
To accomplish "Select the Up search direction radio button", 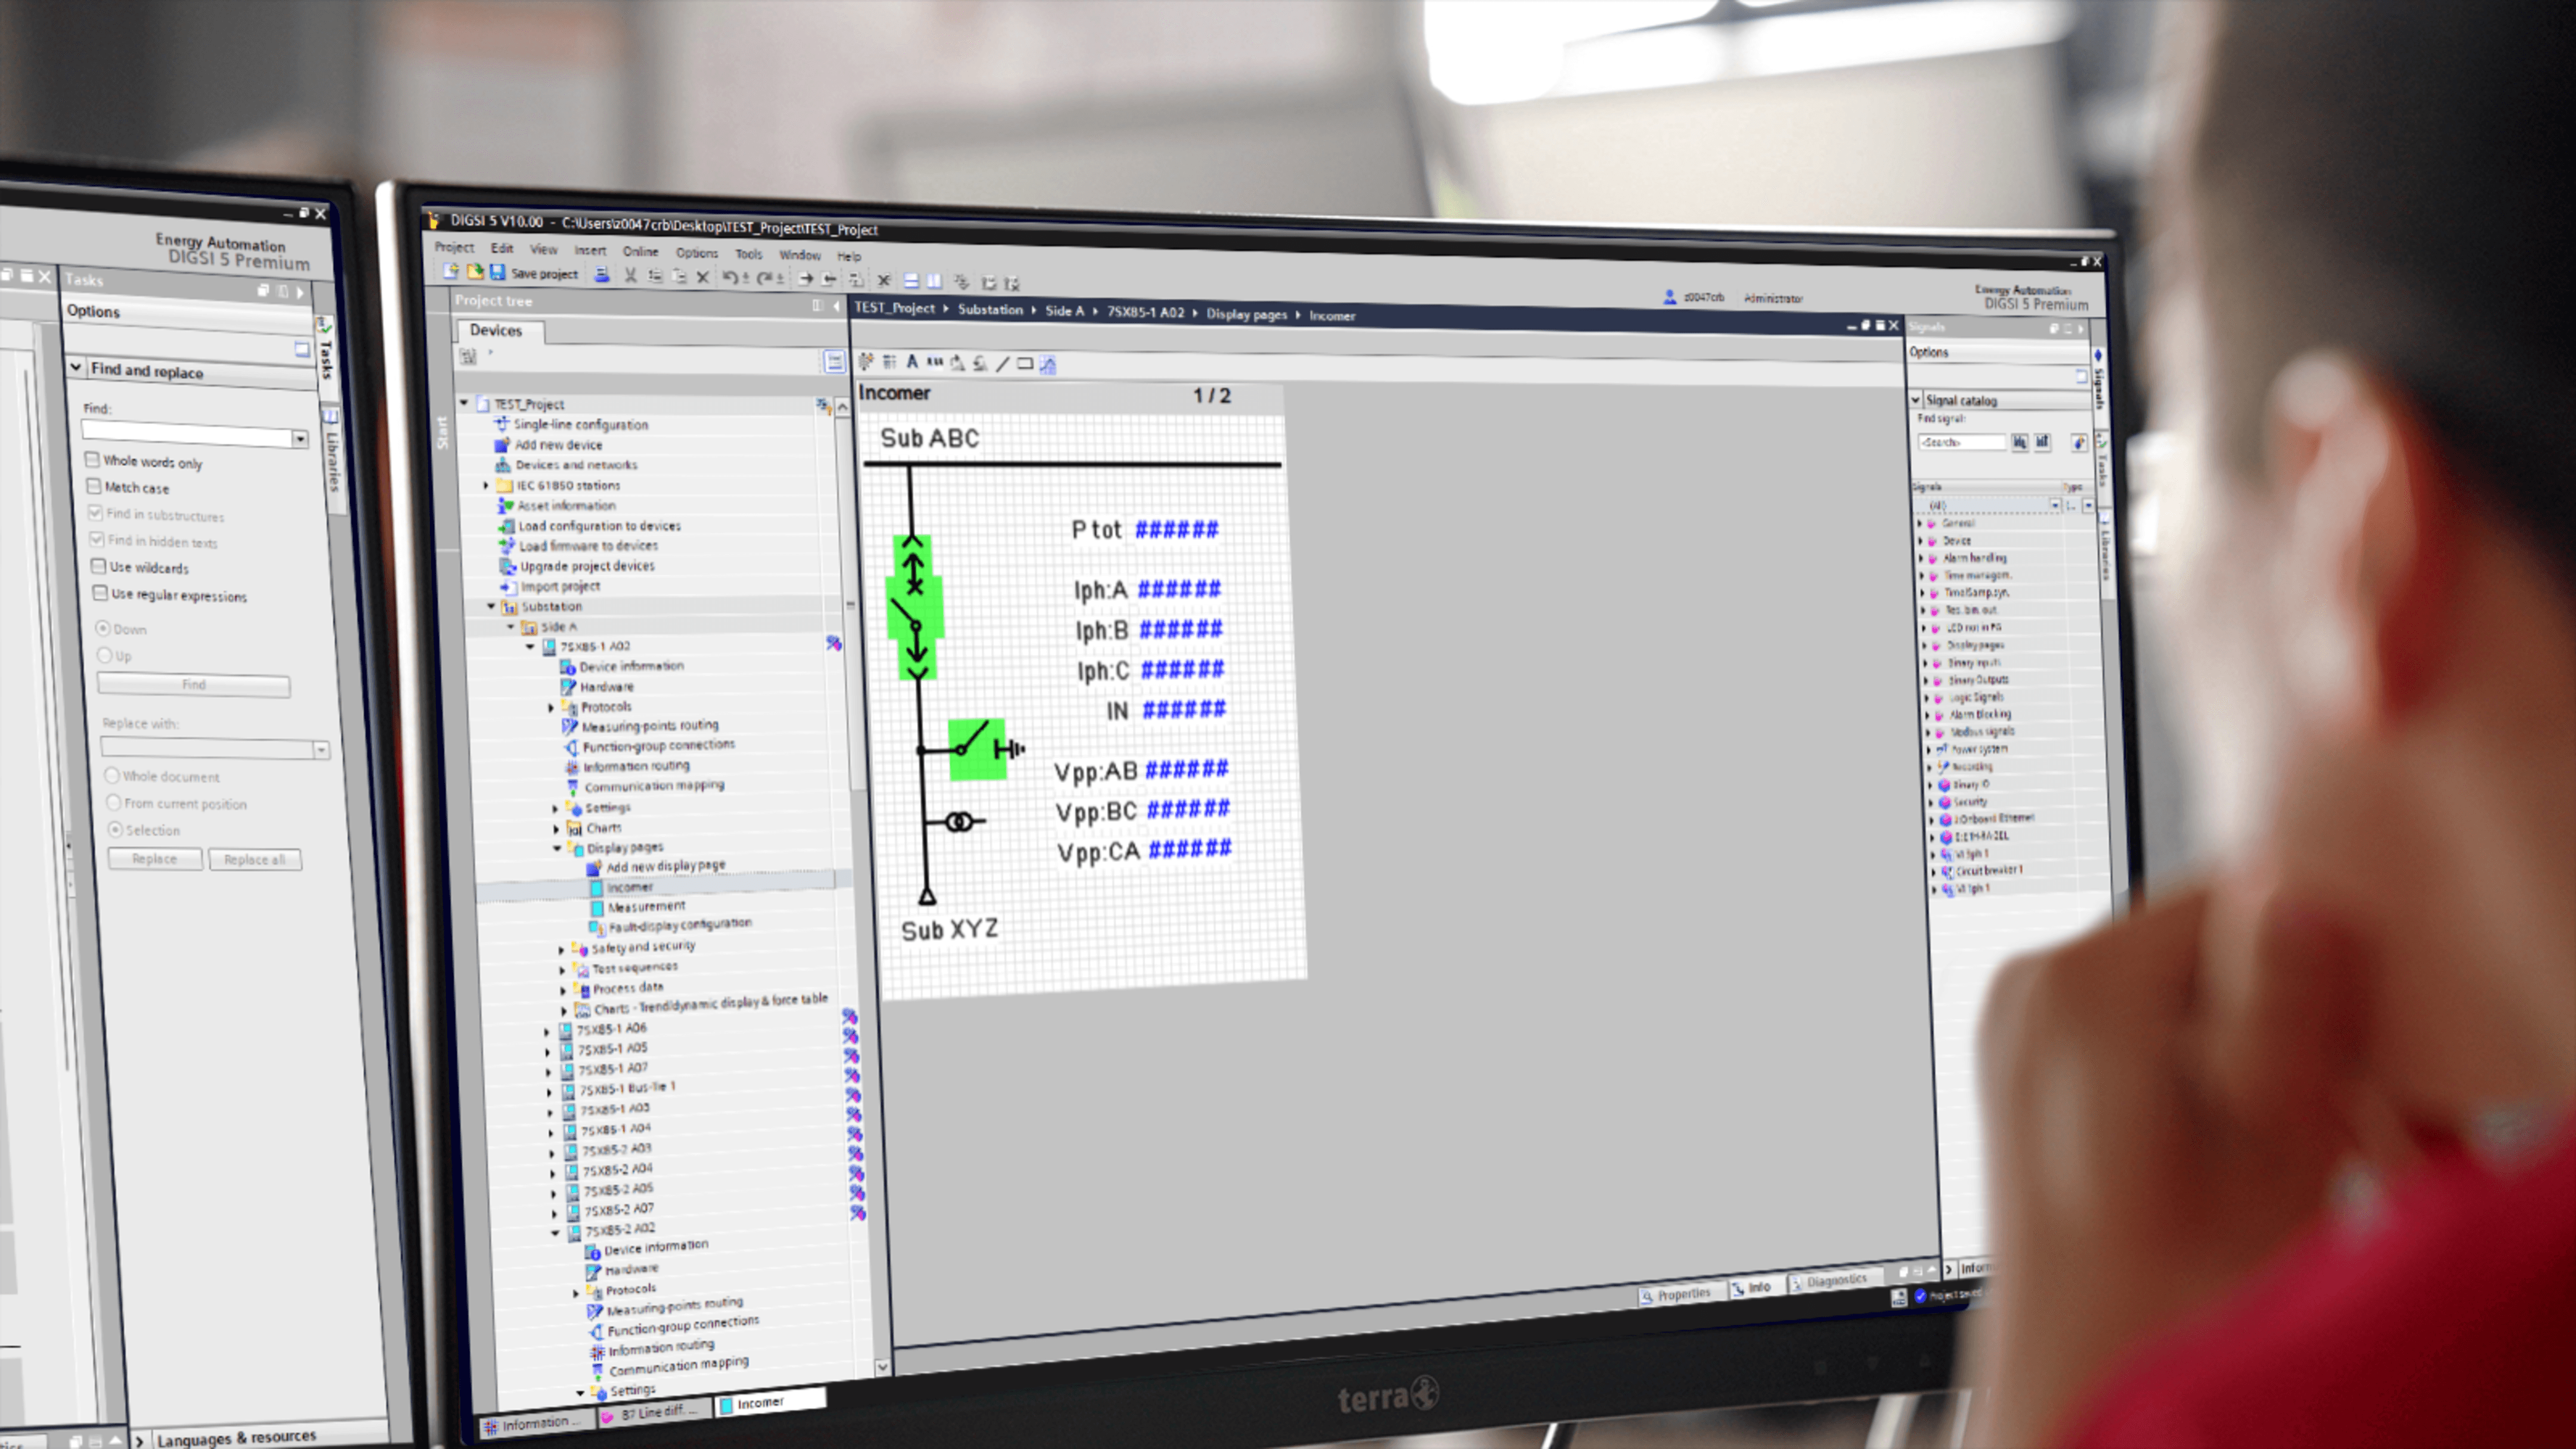I will (x=104, y=655).
